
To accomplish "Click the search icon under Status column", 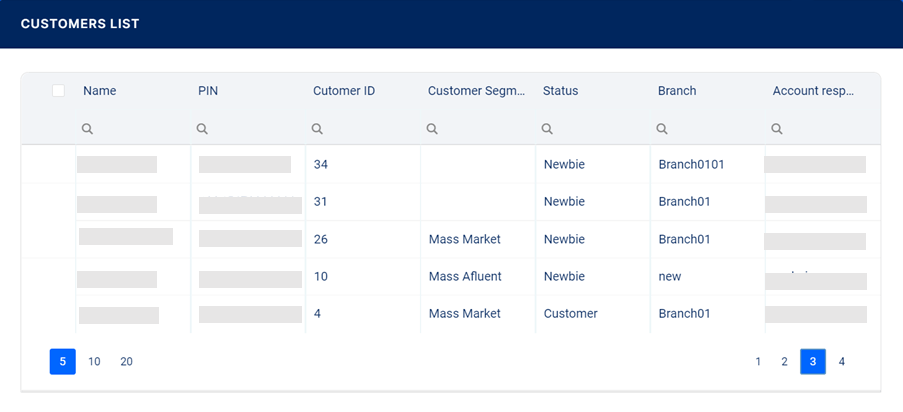I will [x=547, y=129].
